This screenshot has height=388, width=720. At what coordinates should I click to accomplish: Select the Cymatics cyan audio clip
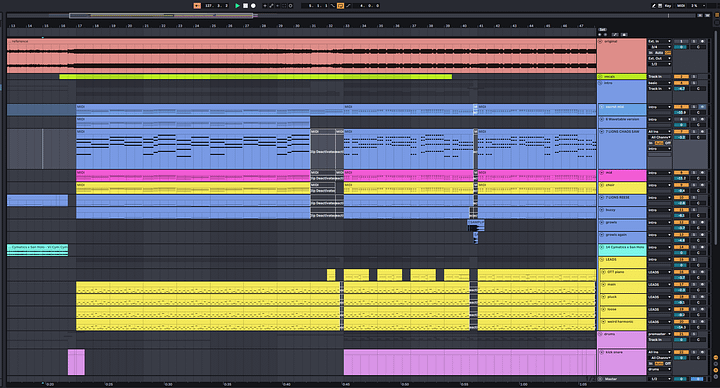(x=37, y=250)
